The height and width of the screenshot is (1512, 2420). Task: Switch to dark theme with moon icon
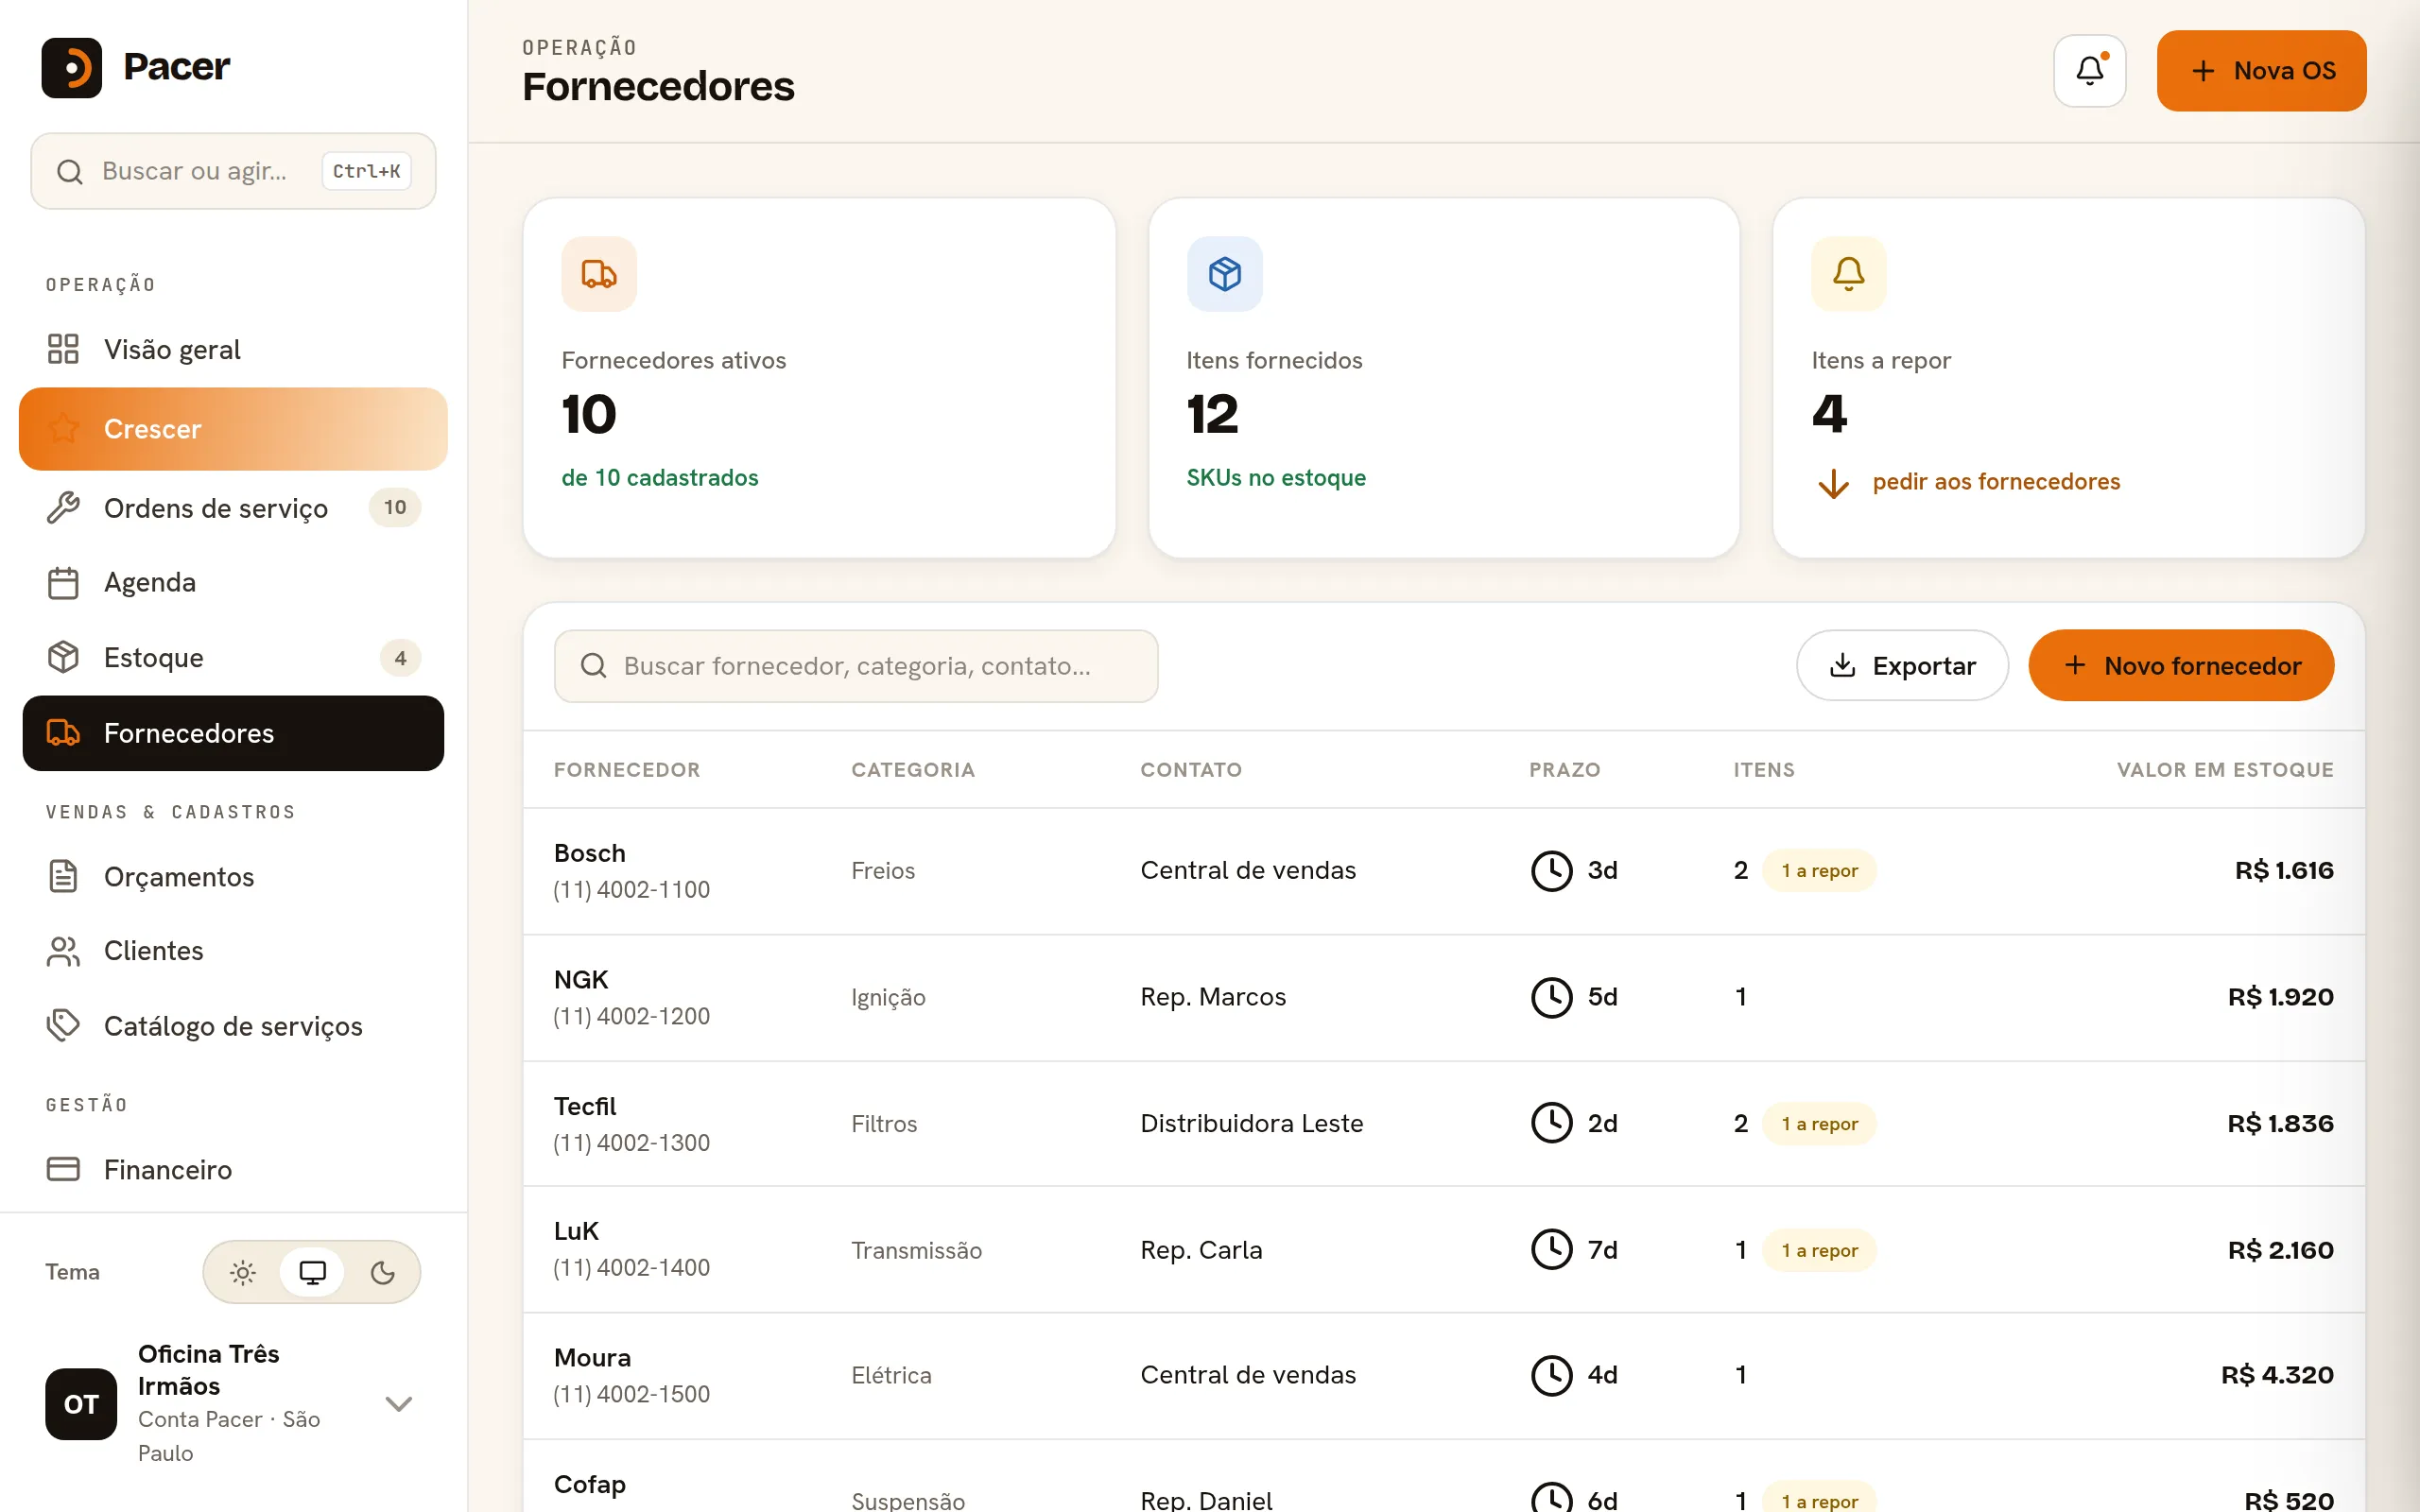(382, 1272)
